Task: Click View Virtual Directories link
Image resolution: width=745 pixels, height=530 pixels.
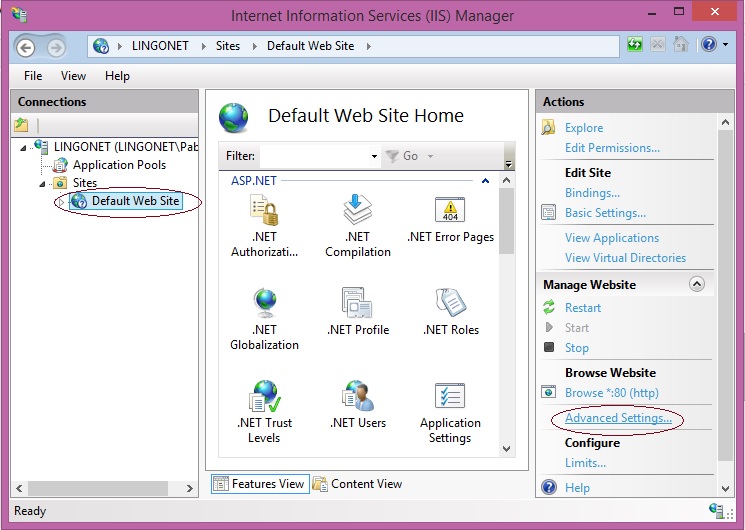Action: click(625, 258)
